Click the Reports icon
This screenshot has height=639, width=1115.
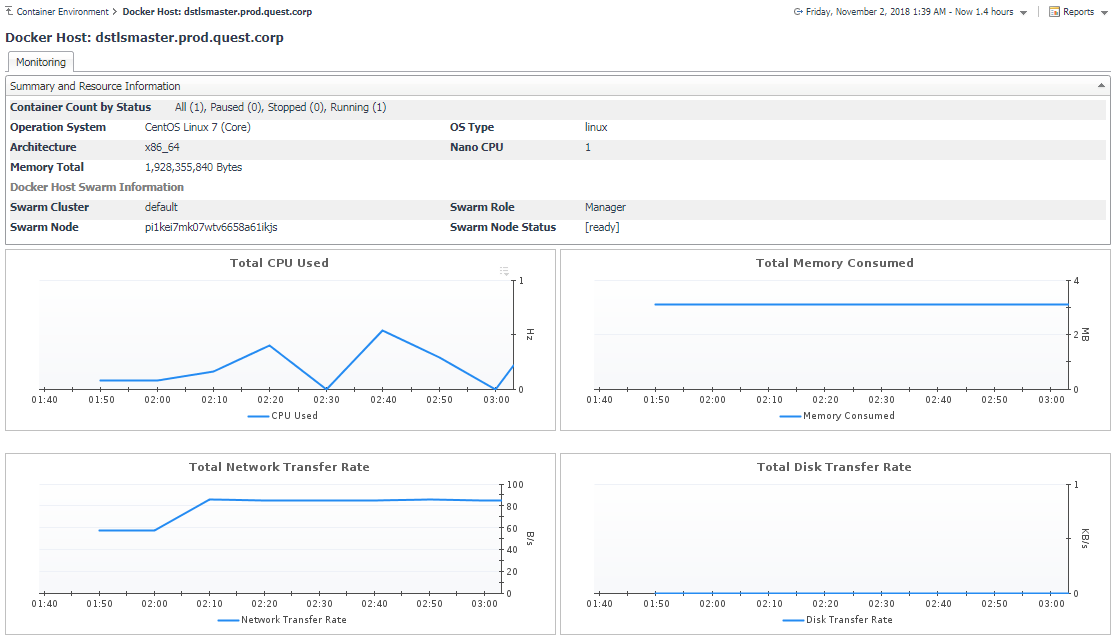1055,11
